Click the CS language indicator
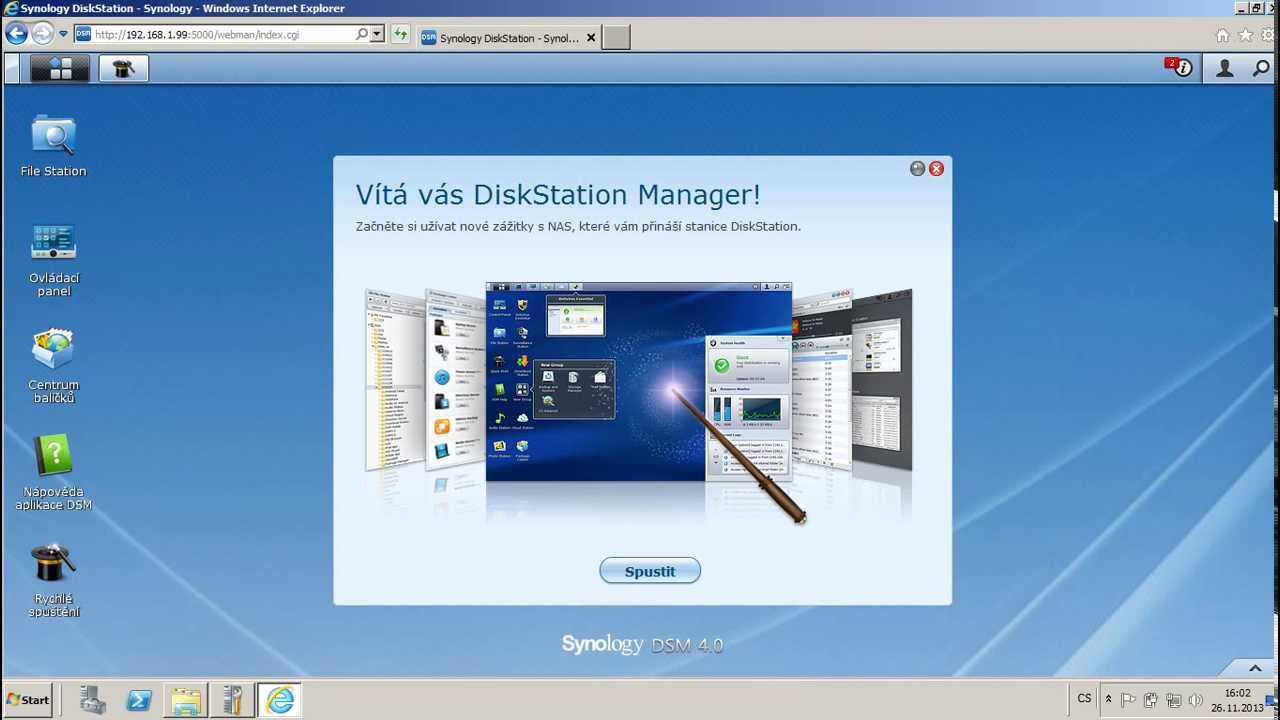 (x=1084, y=699)
